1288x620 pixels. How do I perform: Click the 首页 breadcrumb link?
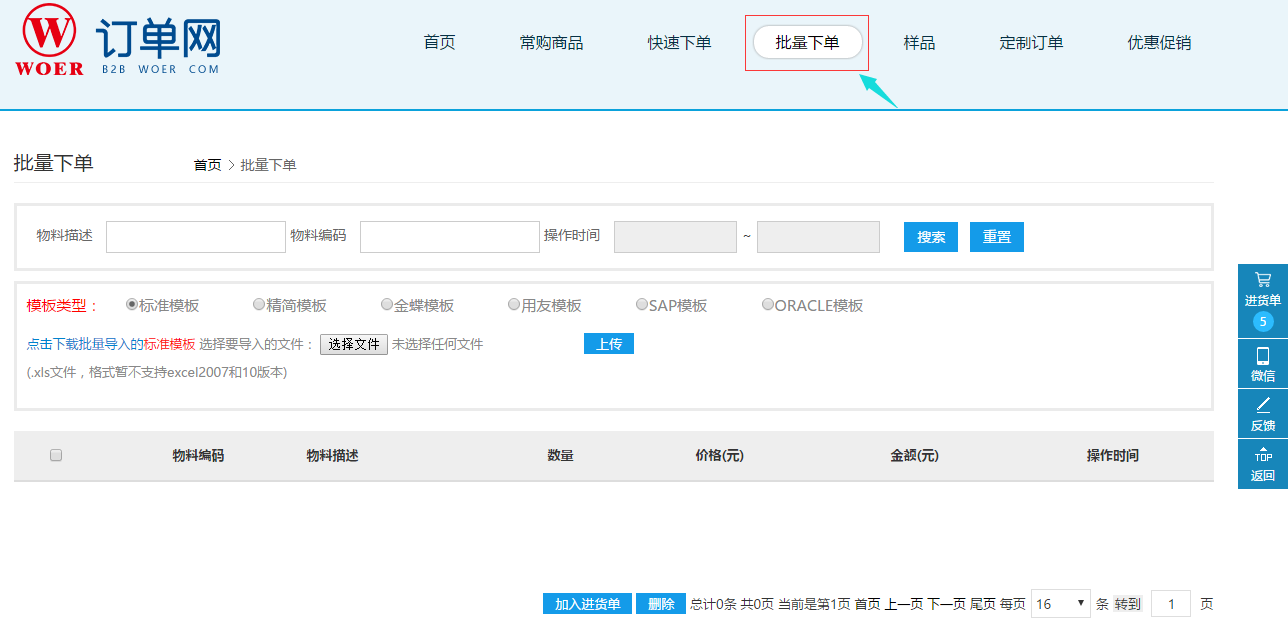click(x=207, y=165)
